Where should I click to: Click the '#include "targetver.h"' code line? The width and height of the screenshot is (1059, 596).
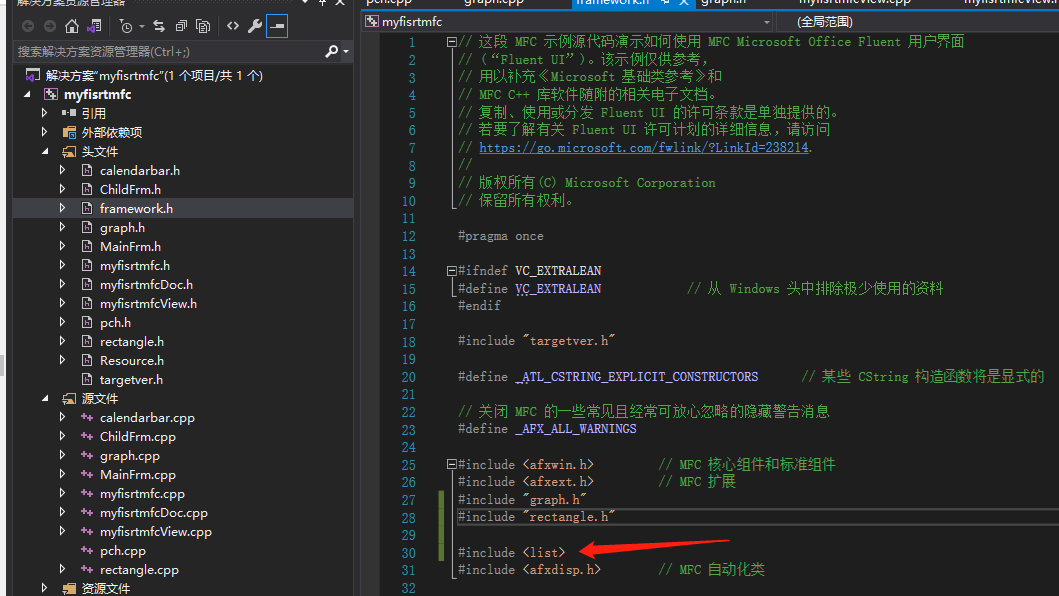click(x=536, y=341)
